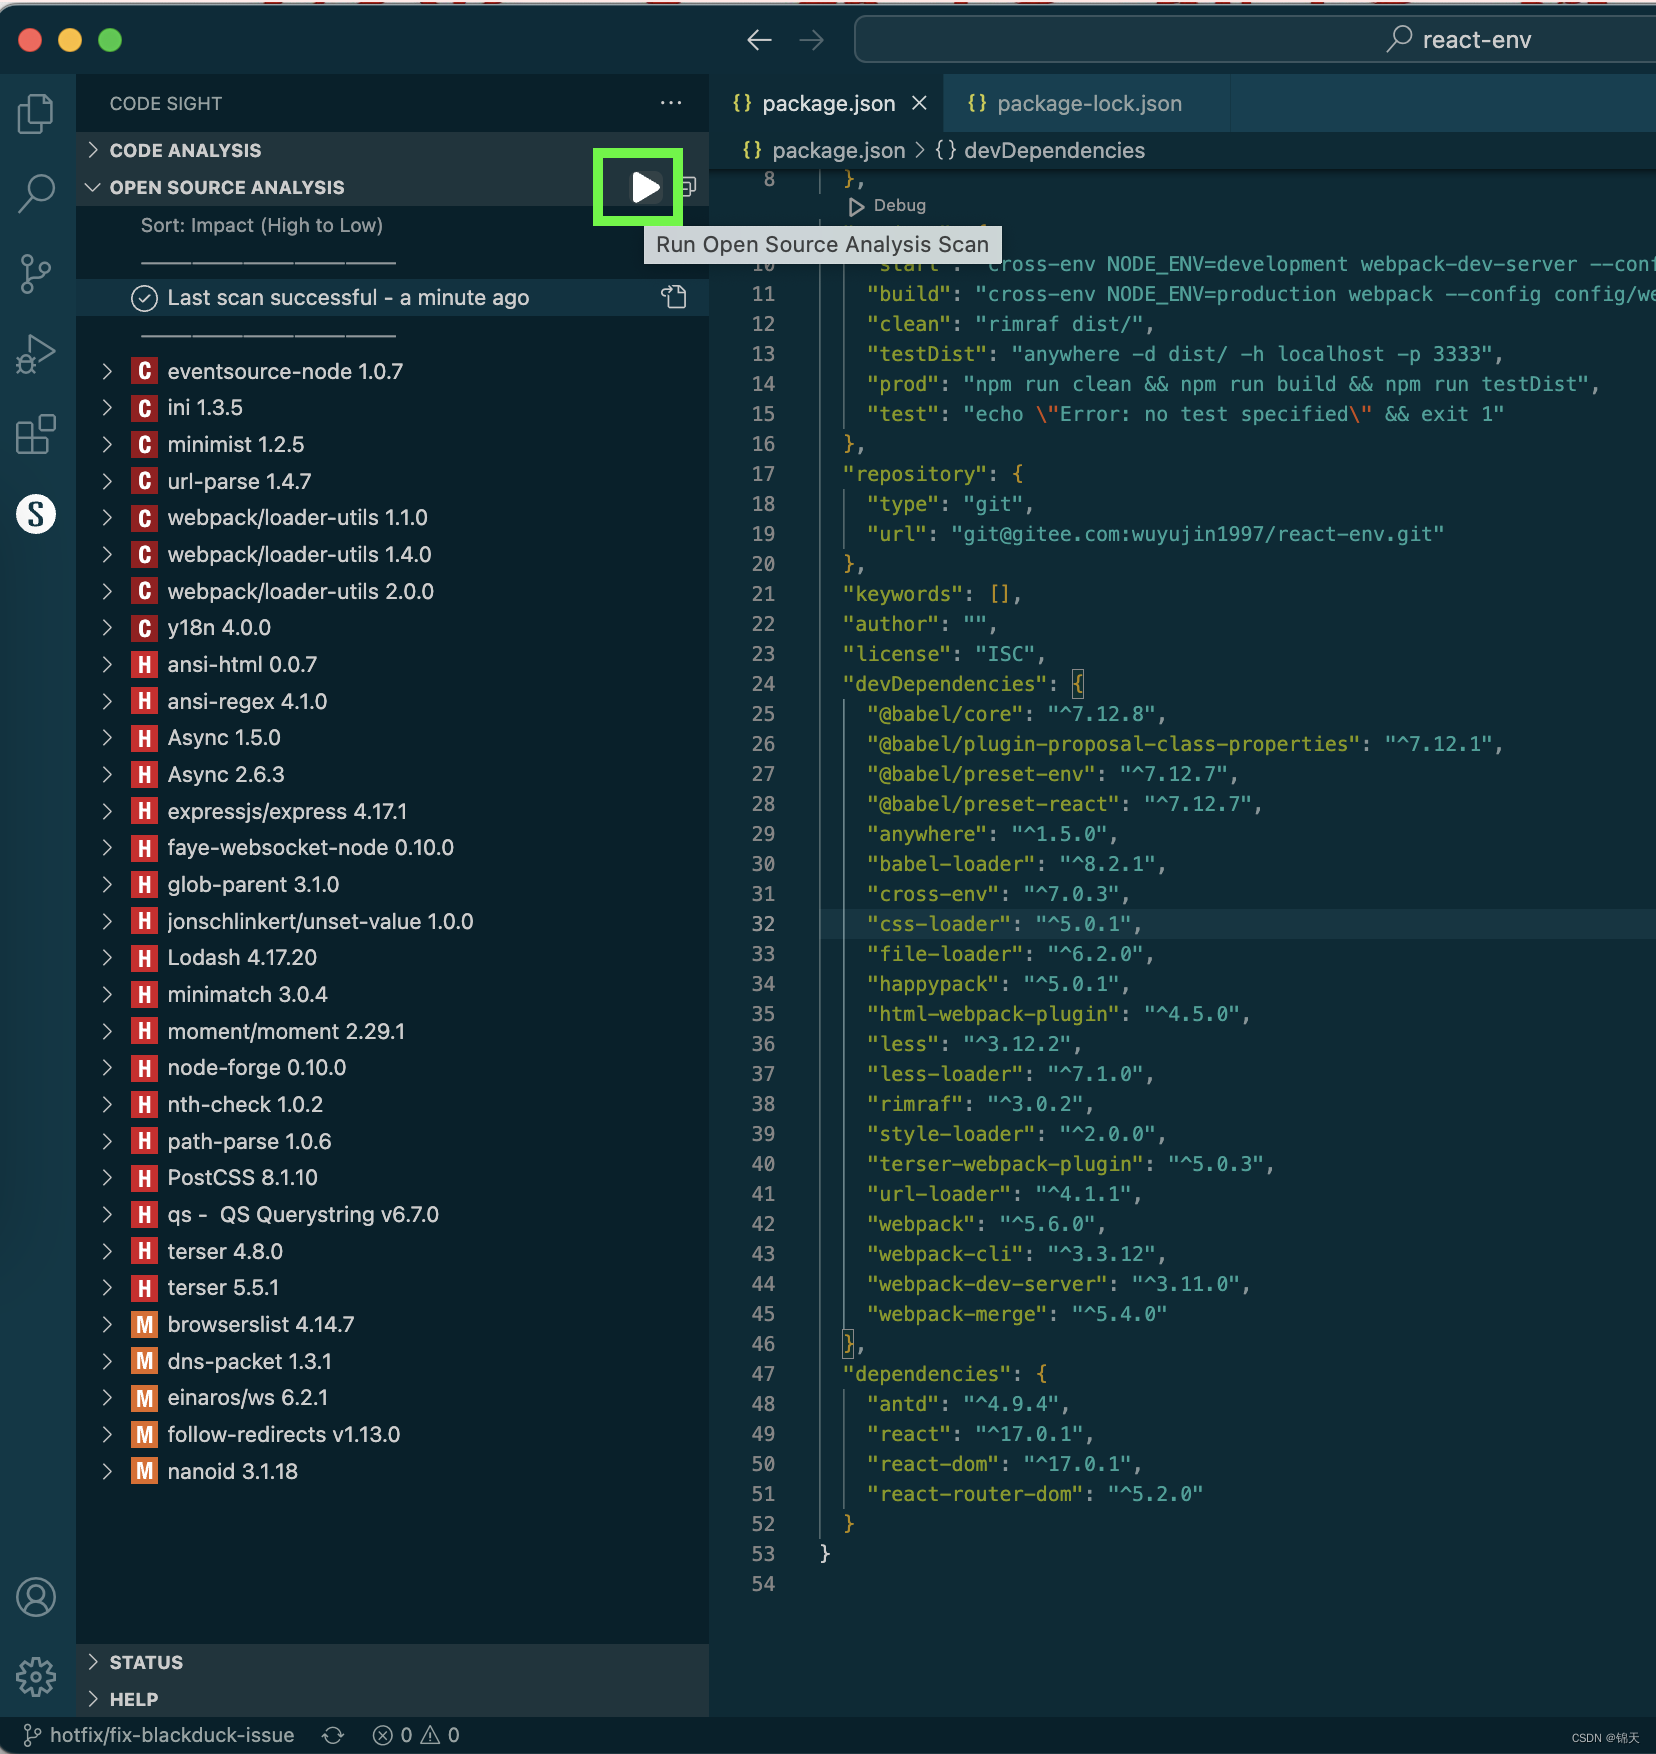
Task: Select node-forge 0.10.0 row
Action: [392, 1068]
